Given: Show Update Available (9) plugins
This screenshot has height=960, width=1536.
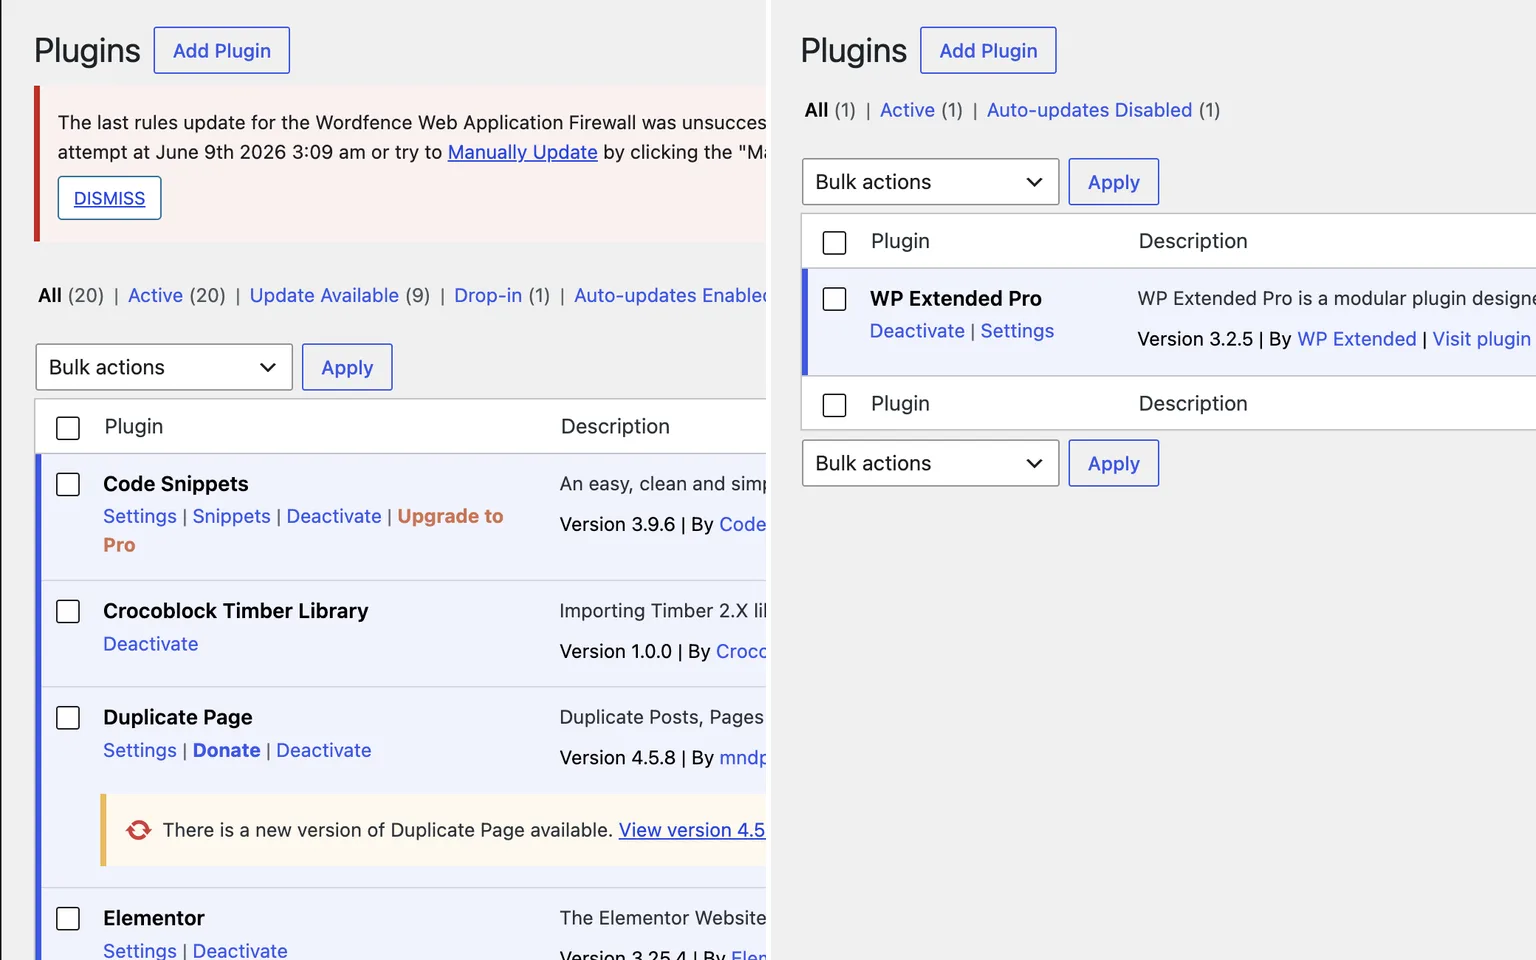Looking at the screenshot, I should tap(340, 295).
